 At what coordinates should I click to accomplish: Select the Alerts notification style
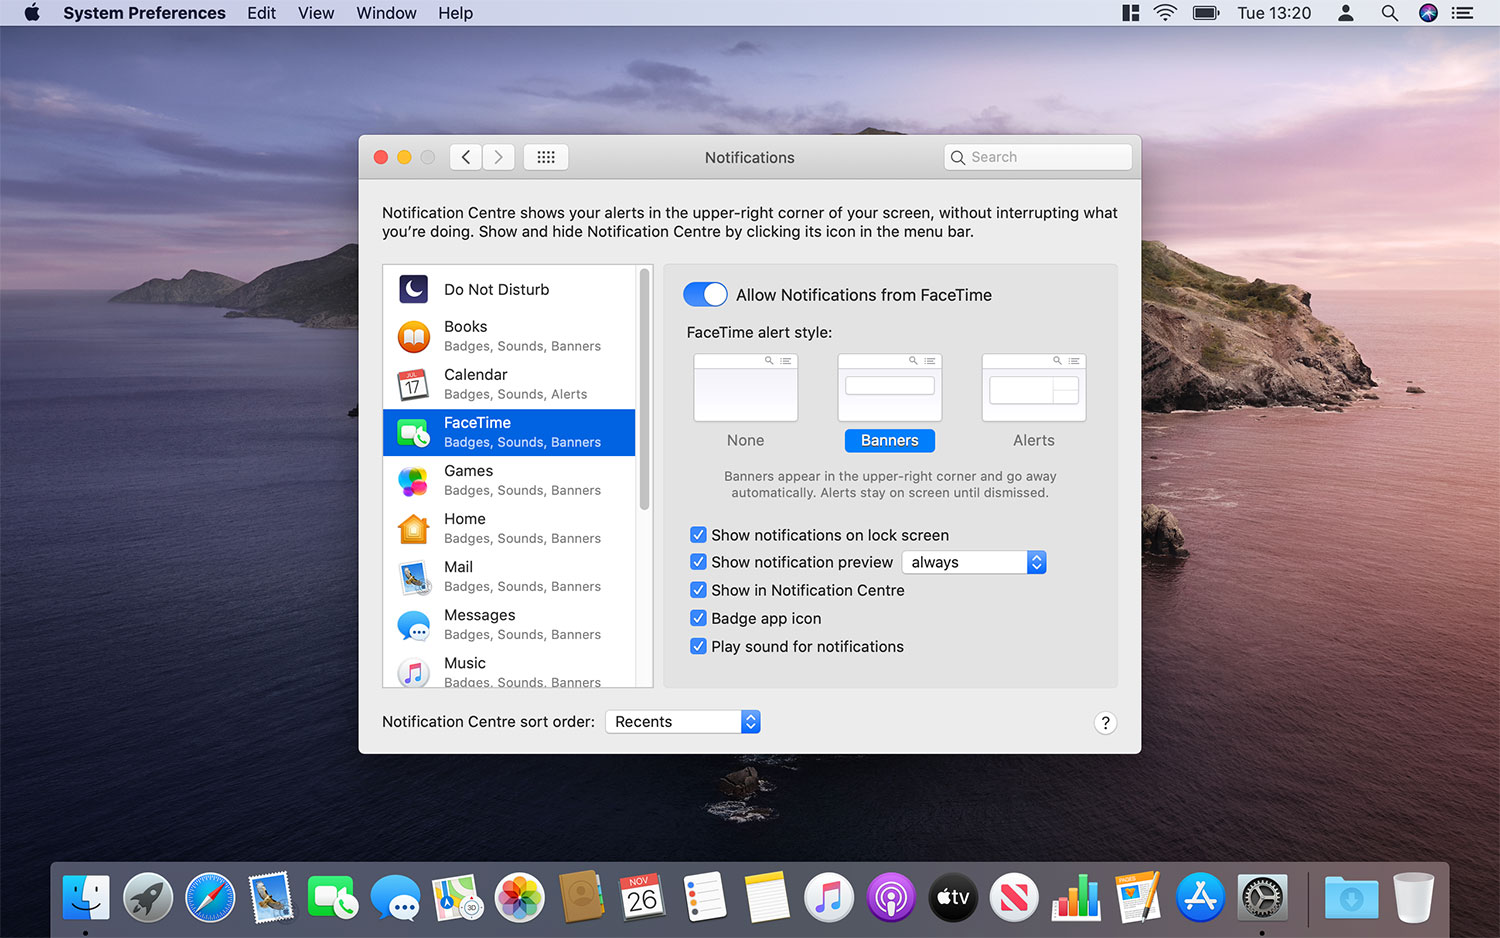[x=1033, y=388]
